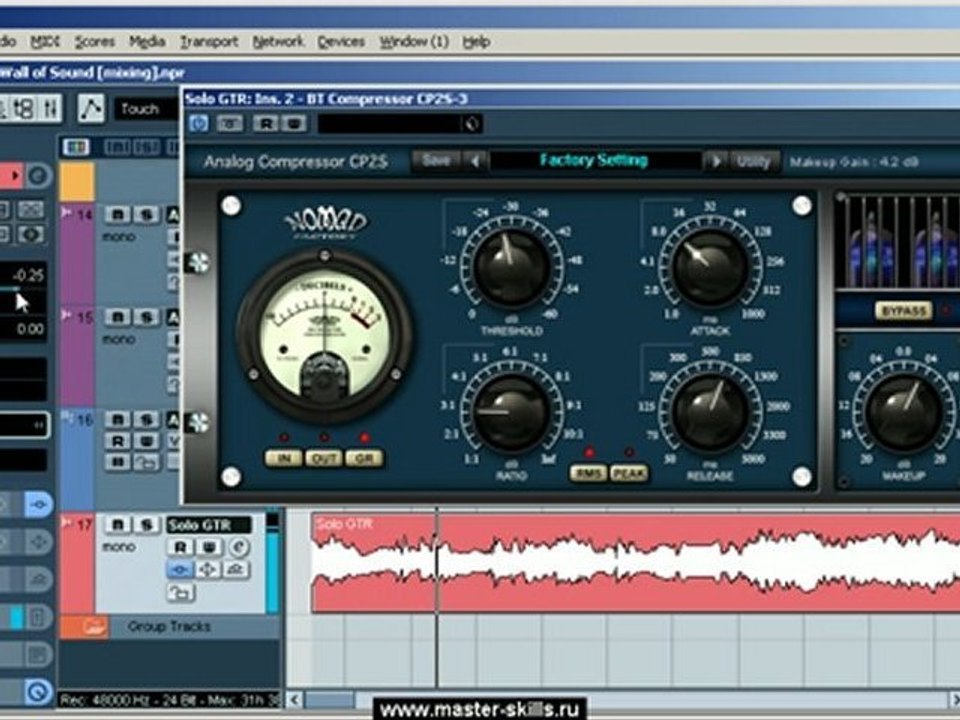Click the automation curve icon beside Touch
The image size is (960, 720).
91,109
